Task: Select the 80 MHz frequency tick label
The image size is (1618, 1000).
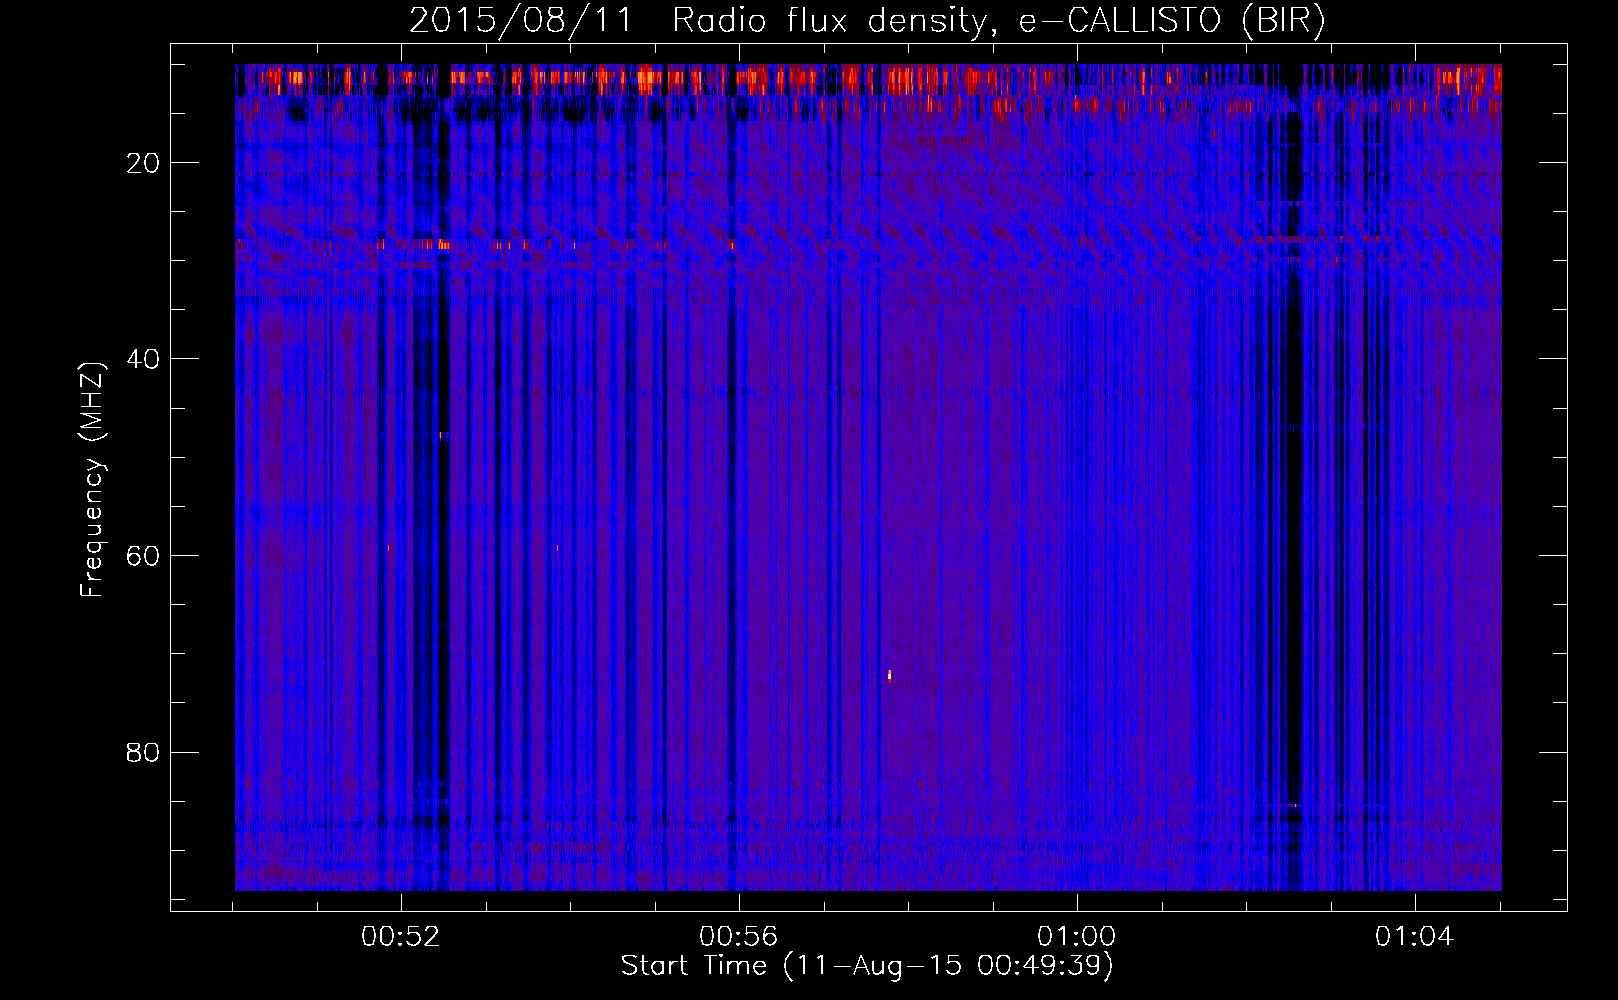Action: [x=144, y=751]
